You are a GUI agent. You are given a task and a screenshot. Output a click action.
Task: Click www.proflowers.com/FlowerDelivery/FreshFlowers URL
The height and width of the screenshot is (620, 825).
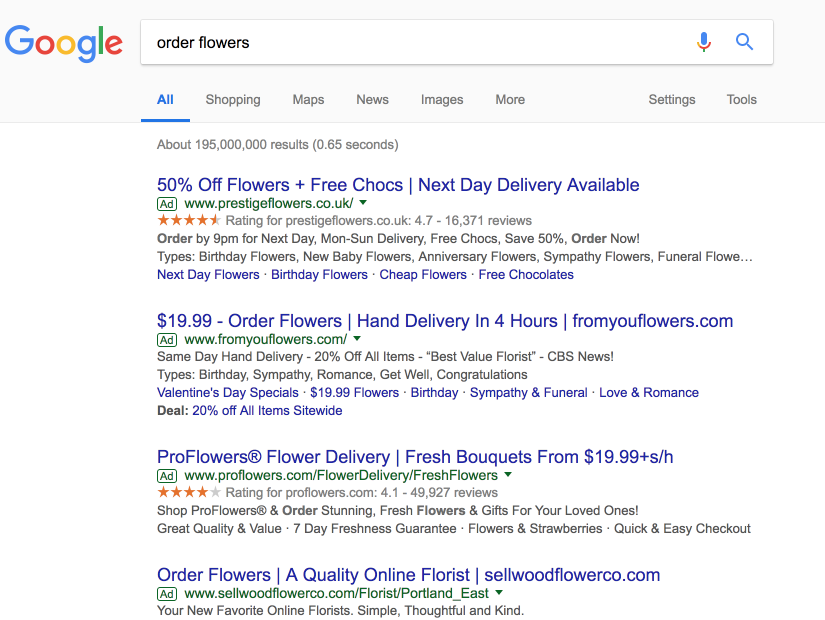(341, 475)
